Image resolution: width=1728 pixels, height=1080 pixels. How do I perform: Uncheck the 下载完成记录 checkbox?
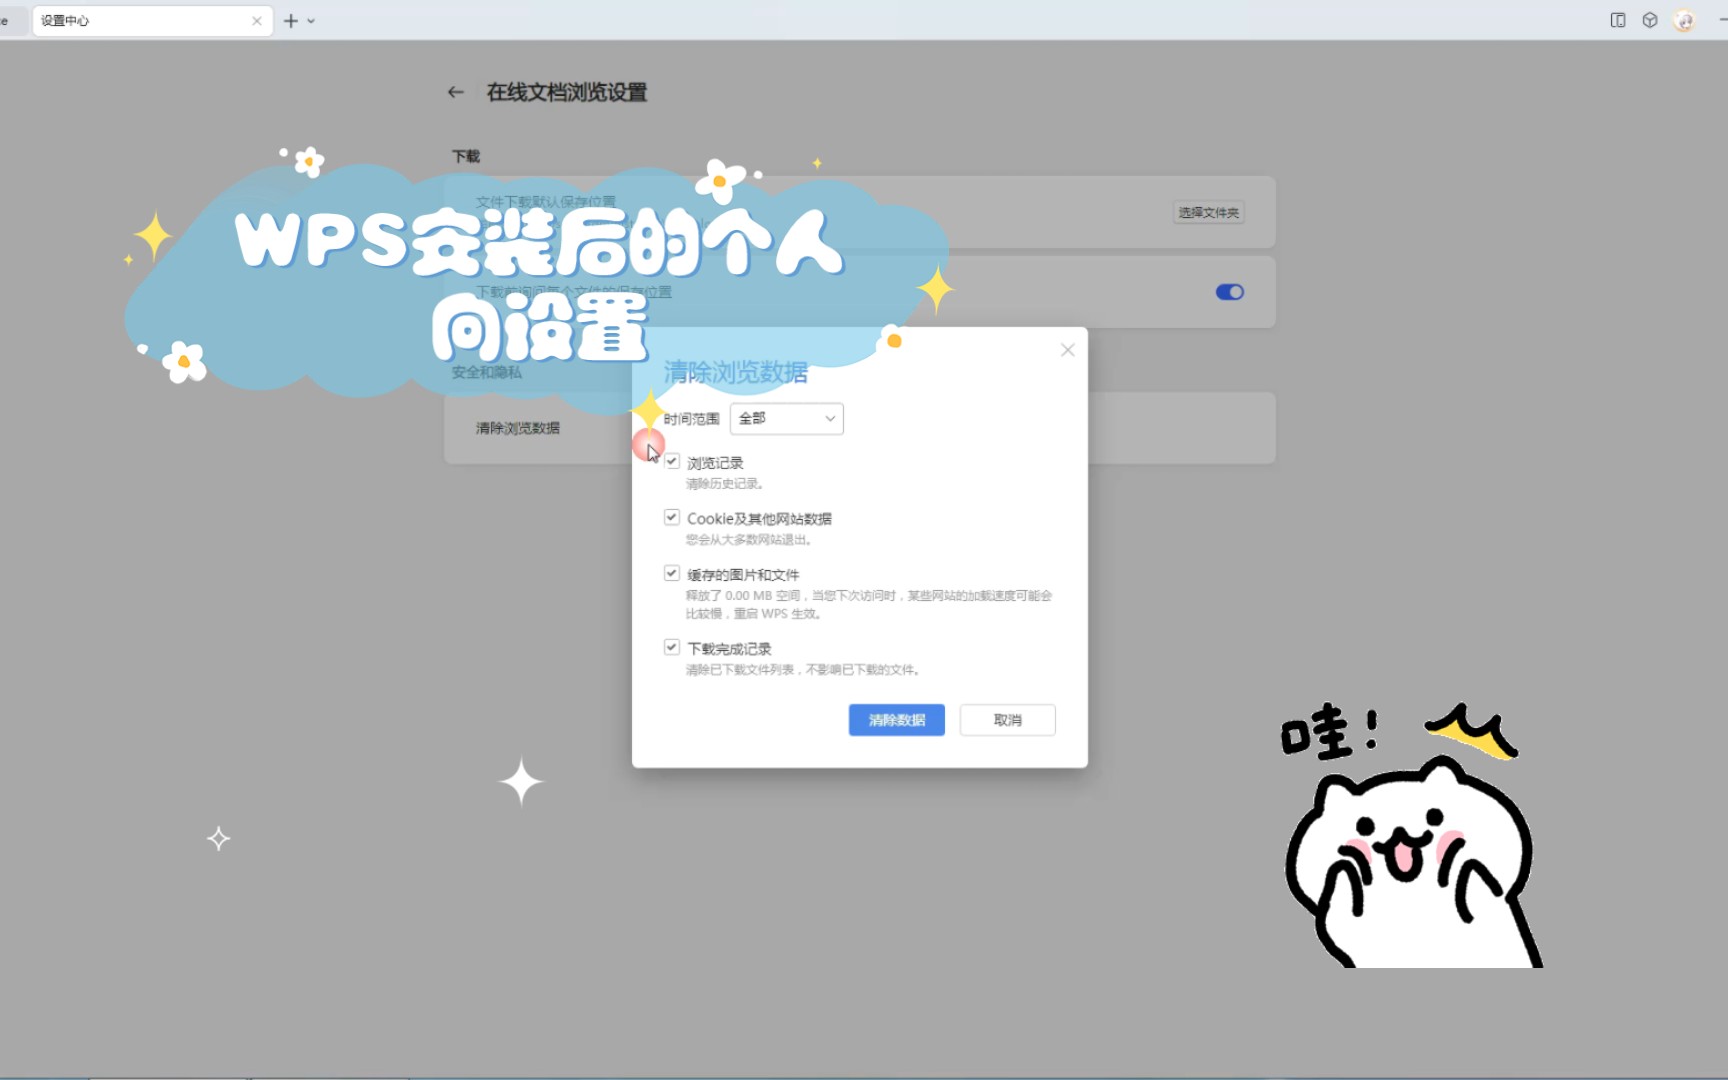pos(672,646)
